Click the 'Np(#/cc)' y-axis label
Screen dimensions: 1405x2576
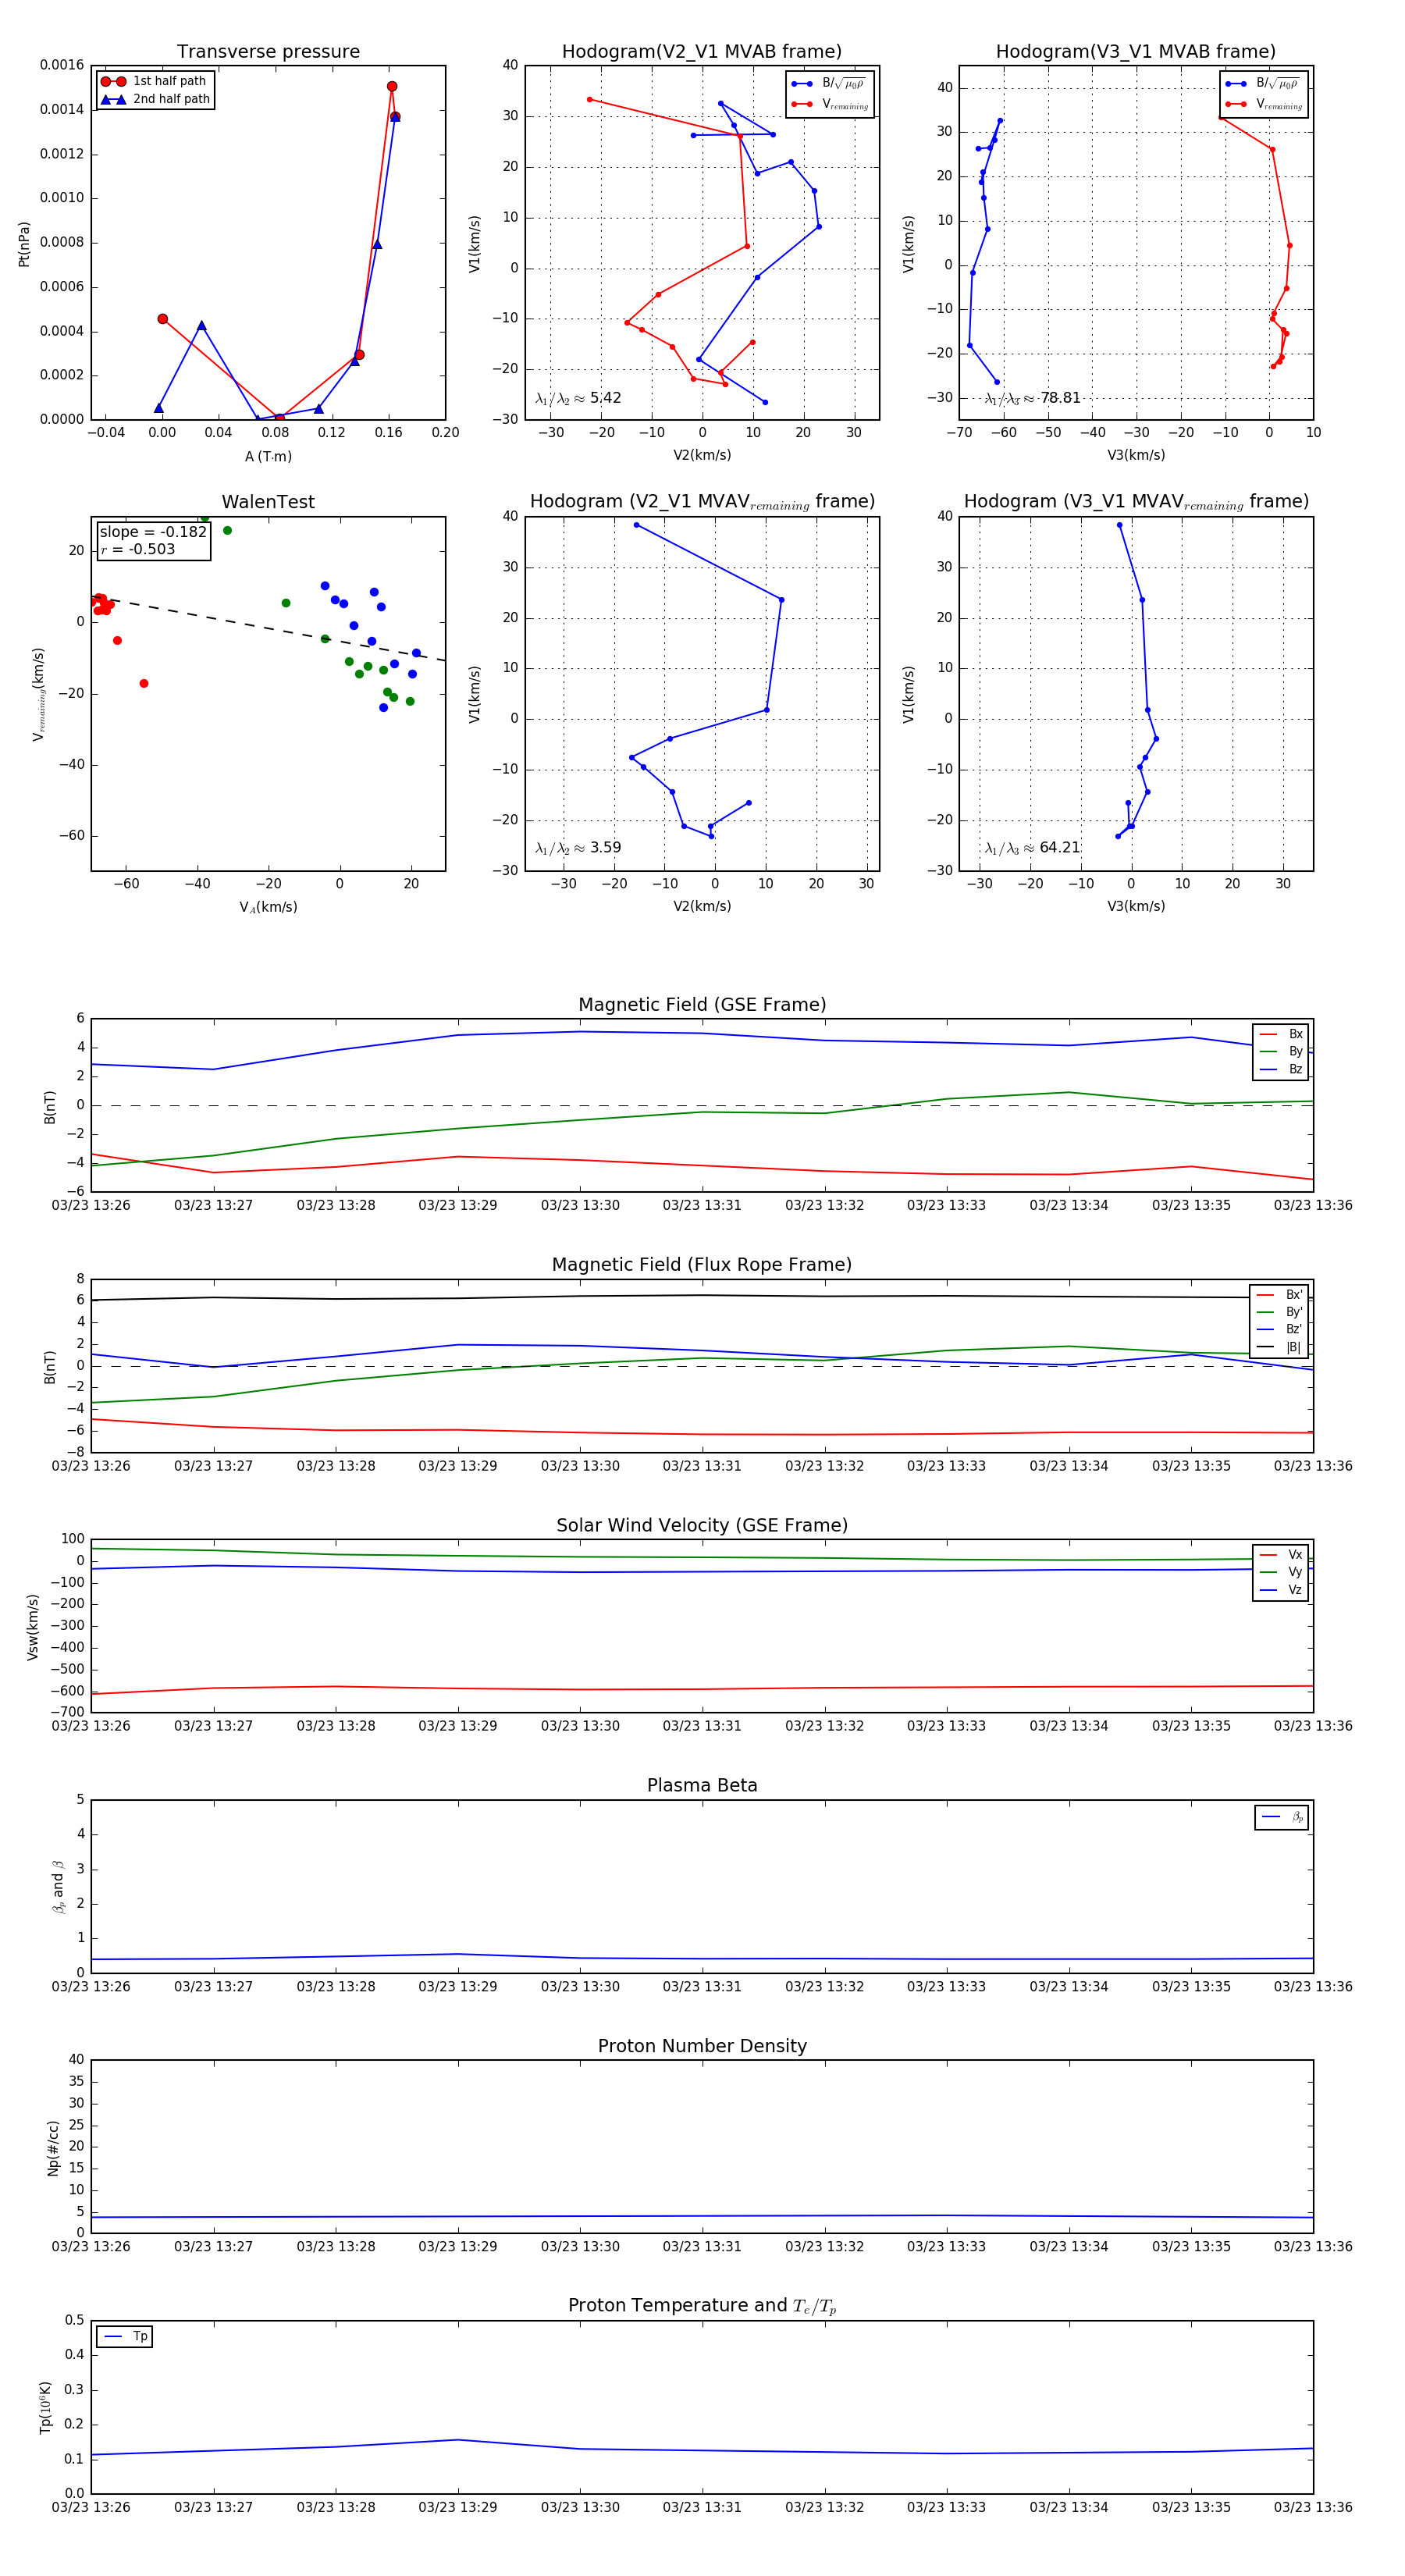click(53, 2148)
